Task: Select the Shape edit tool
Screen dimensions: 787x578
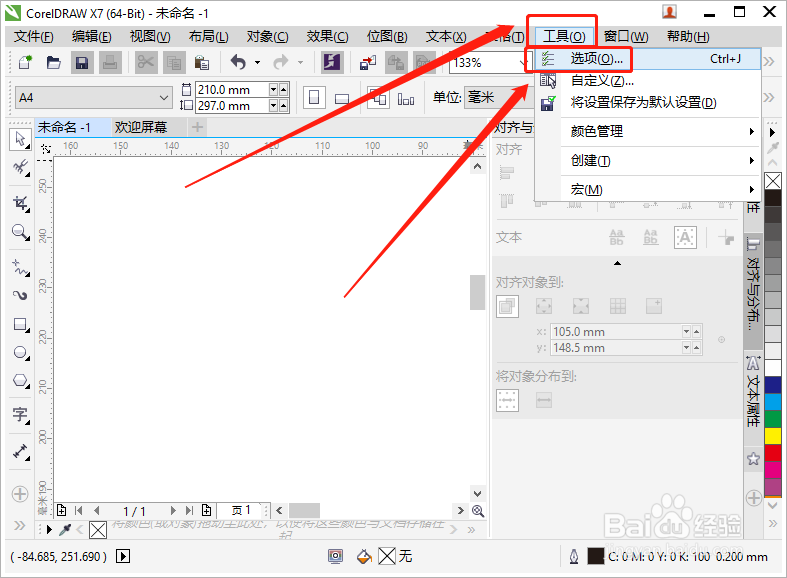Action: coord(20,167)
